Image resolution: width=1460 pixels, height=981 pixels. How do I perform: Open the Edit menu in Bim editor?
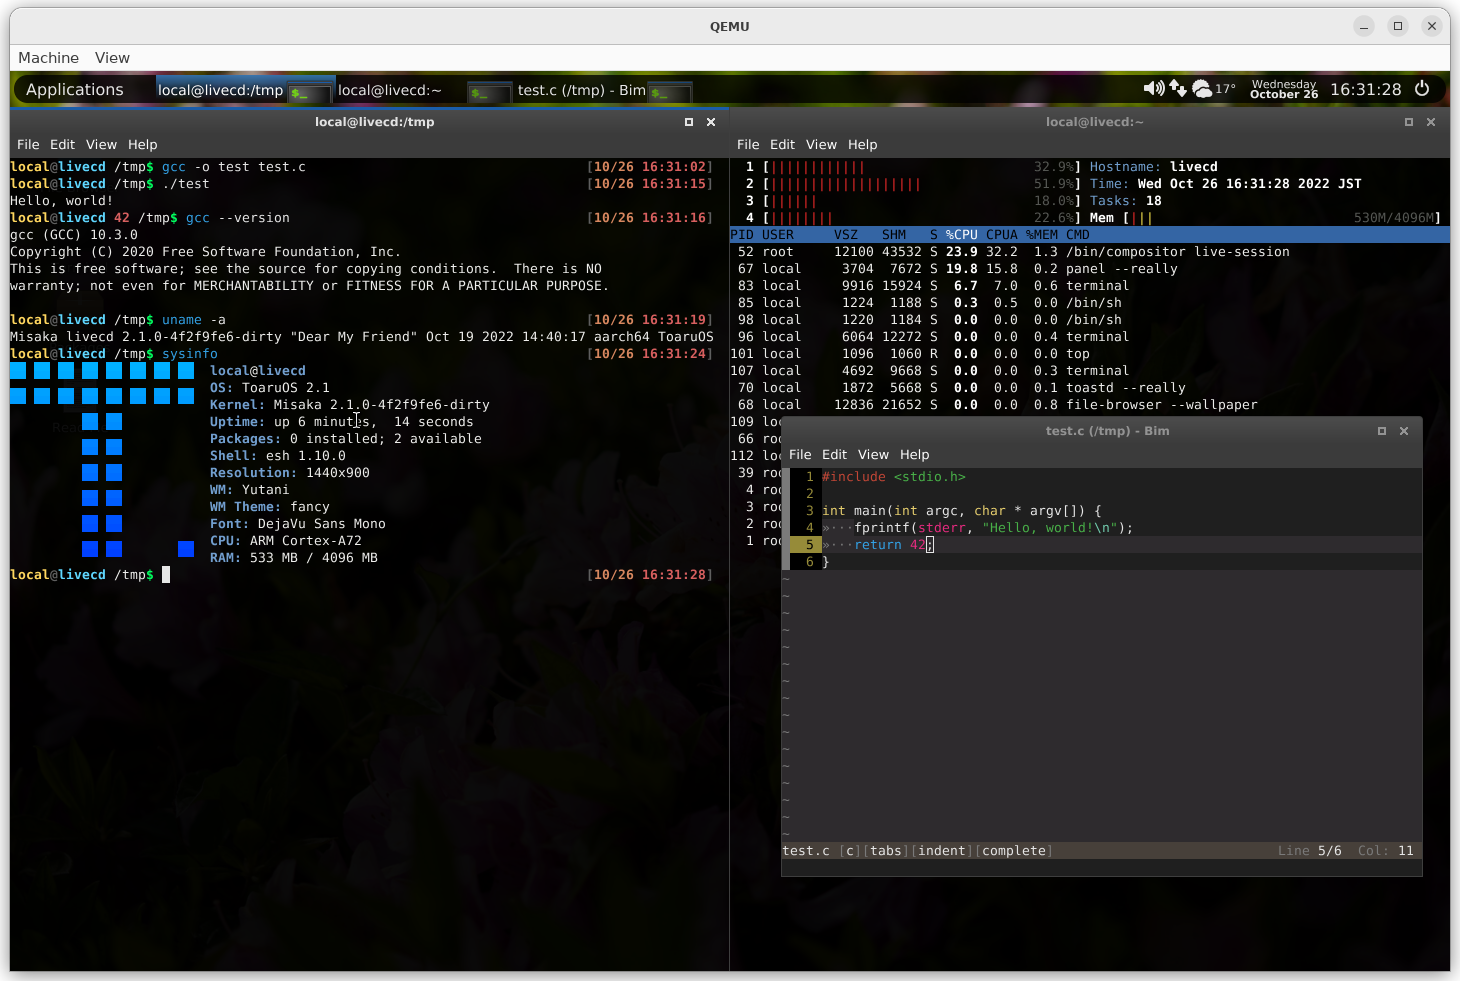pyautogui.click(x=834, y=455)
